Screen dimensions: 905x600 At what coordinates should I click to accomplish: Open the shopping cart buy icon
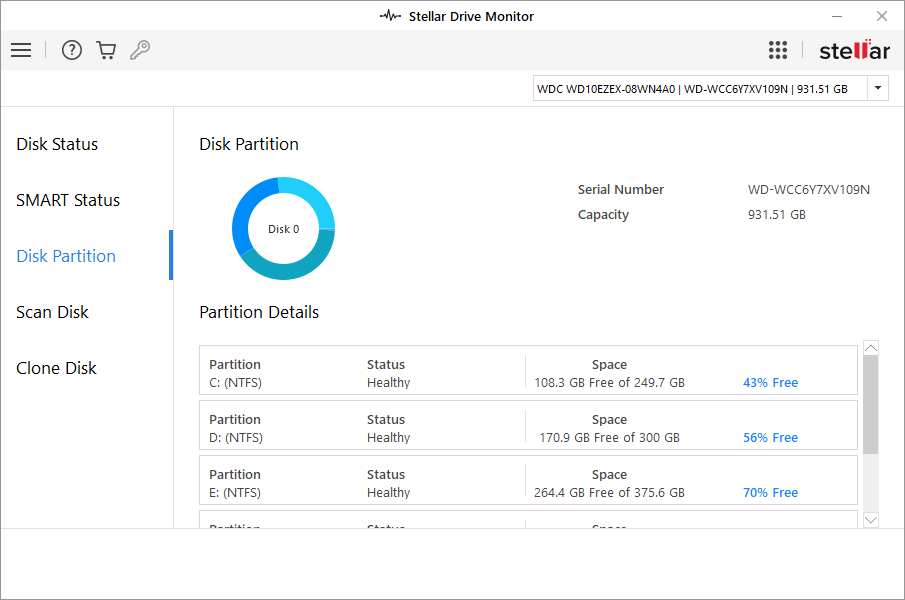point(106,50)
